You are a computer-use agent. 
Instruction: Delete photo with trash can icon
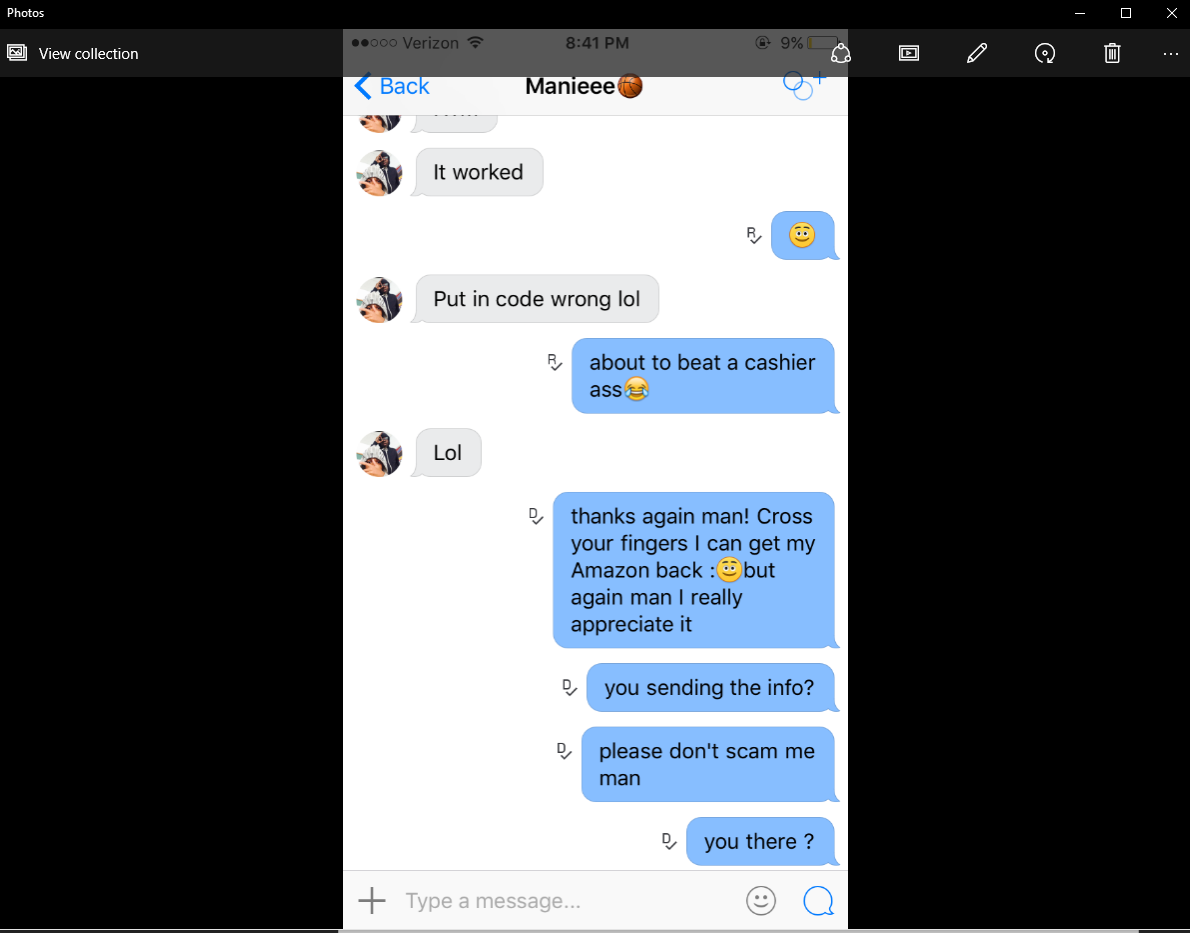[x=1112, y=53]
